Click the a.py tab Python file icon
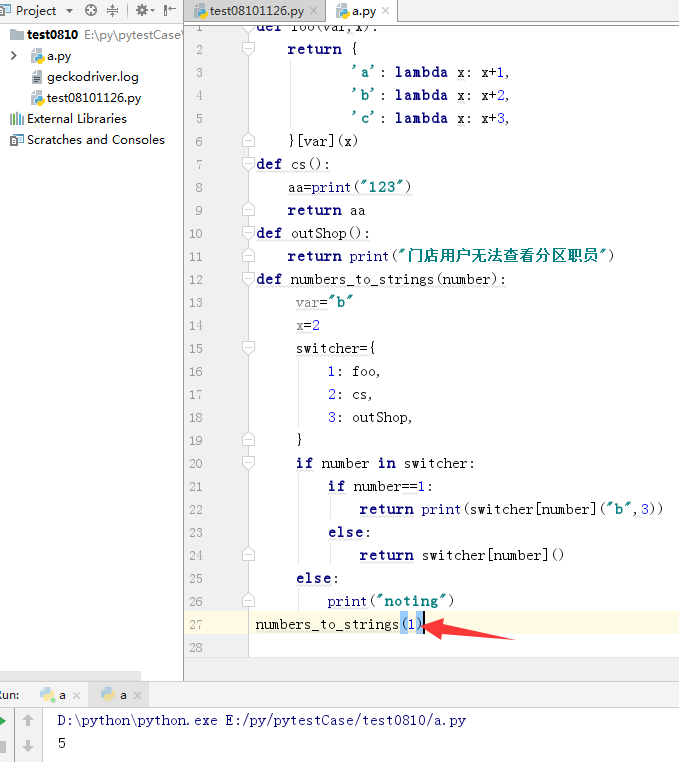This screenshot has height=762, width=679. (343, 11)
